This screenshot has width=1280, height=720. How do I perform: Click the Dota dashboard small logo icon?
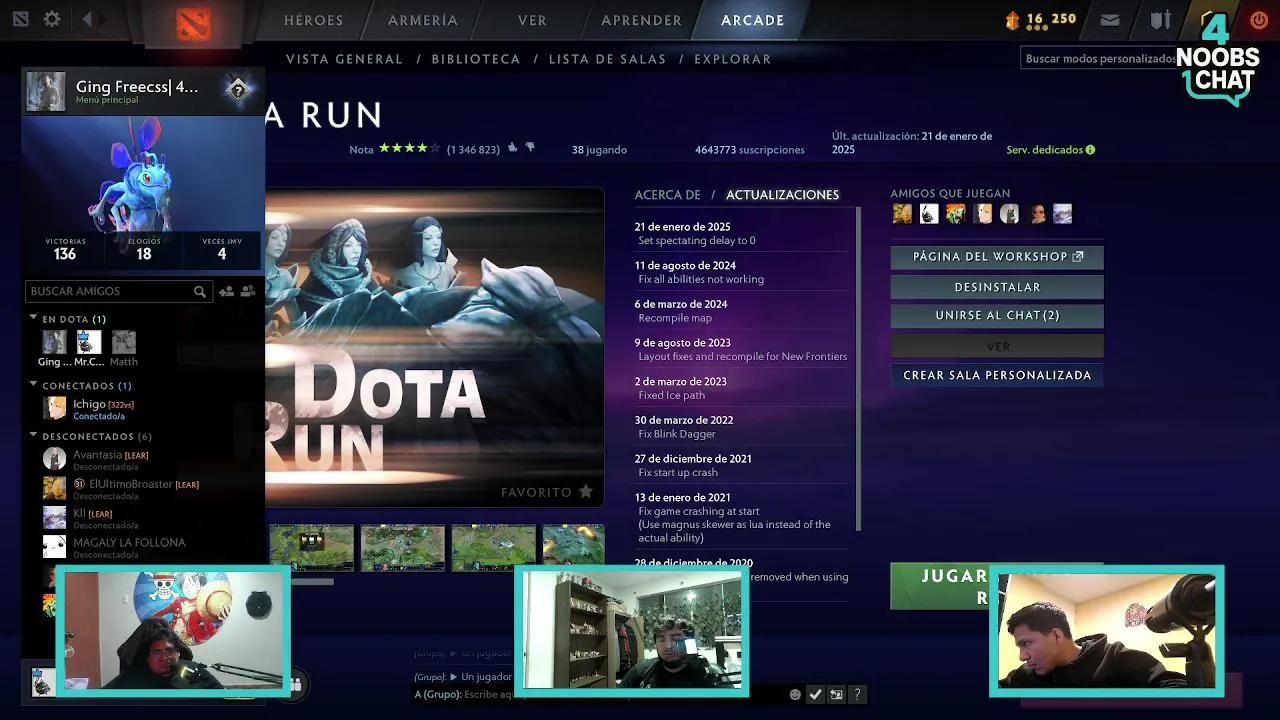coord(20,19)
